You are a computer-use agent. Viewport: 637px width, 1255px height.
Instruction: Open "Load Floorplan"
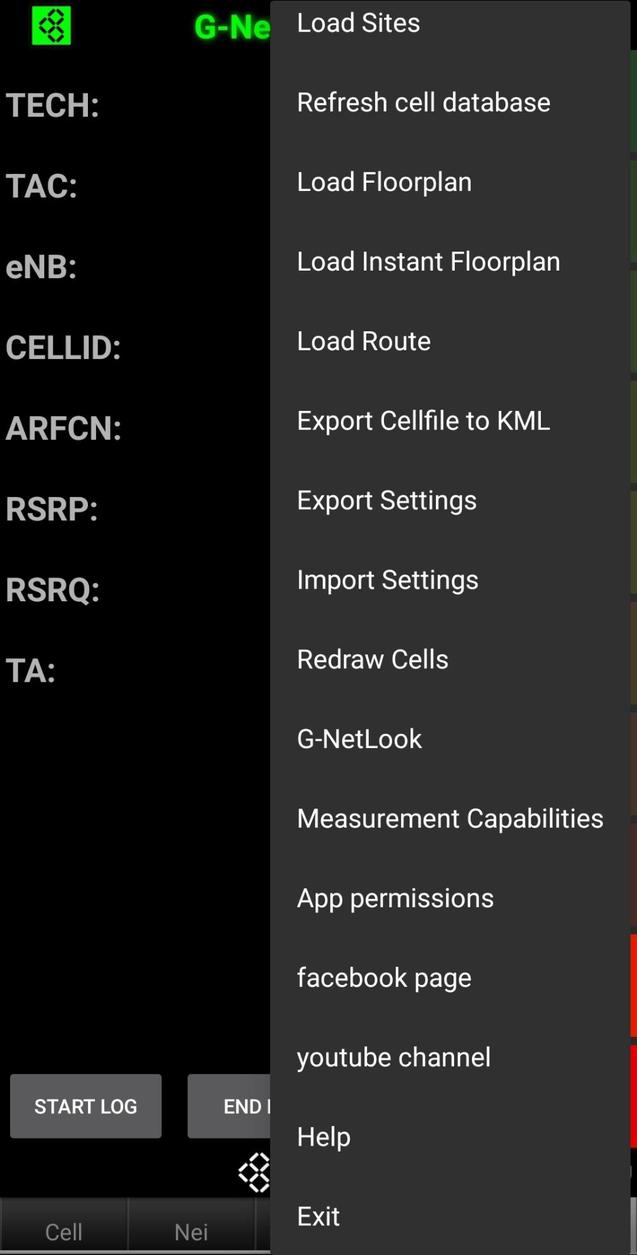(384, 181)
